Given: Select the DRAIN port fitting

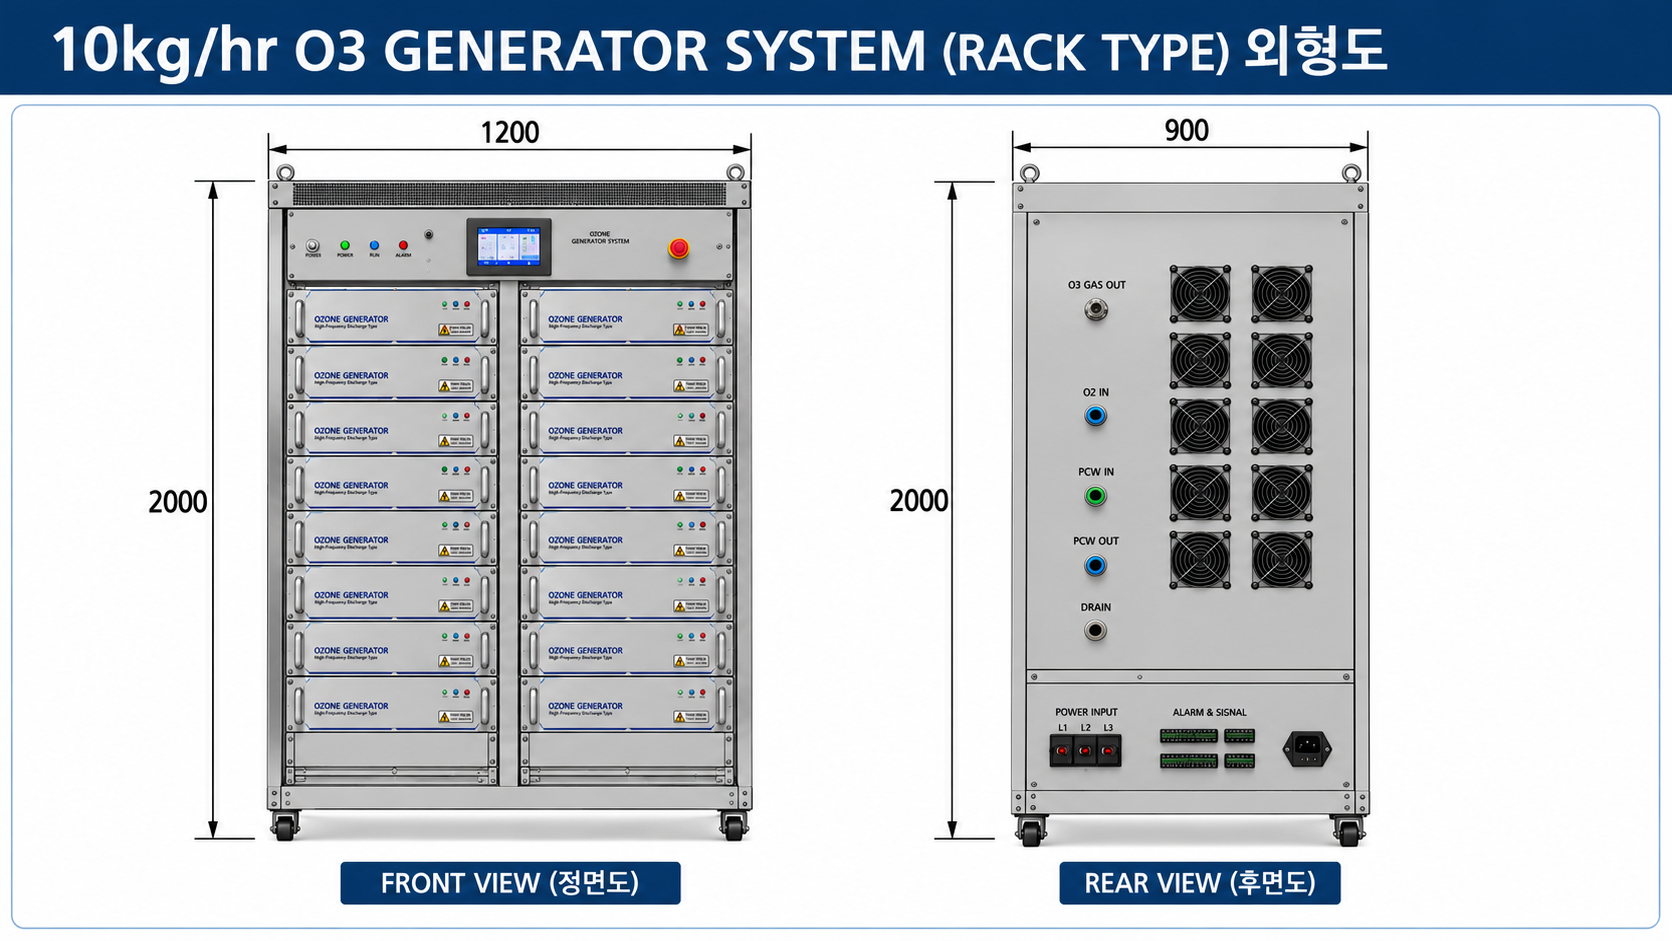Looking at the screenshot, I should click(x=1096, y=631).
